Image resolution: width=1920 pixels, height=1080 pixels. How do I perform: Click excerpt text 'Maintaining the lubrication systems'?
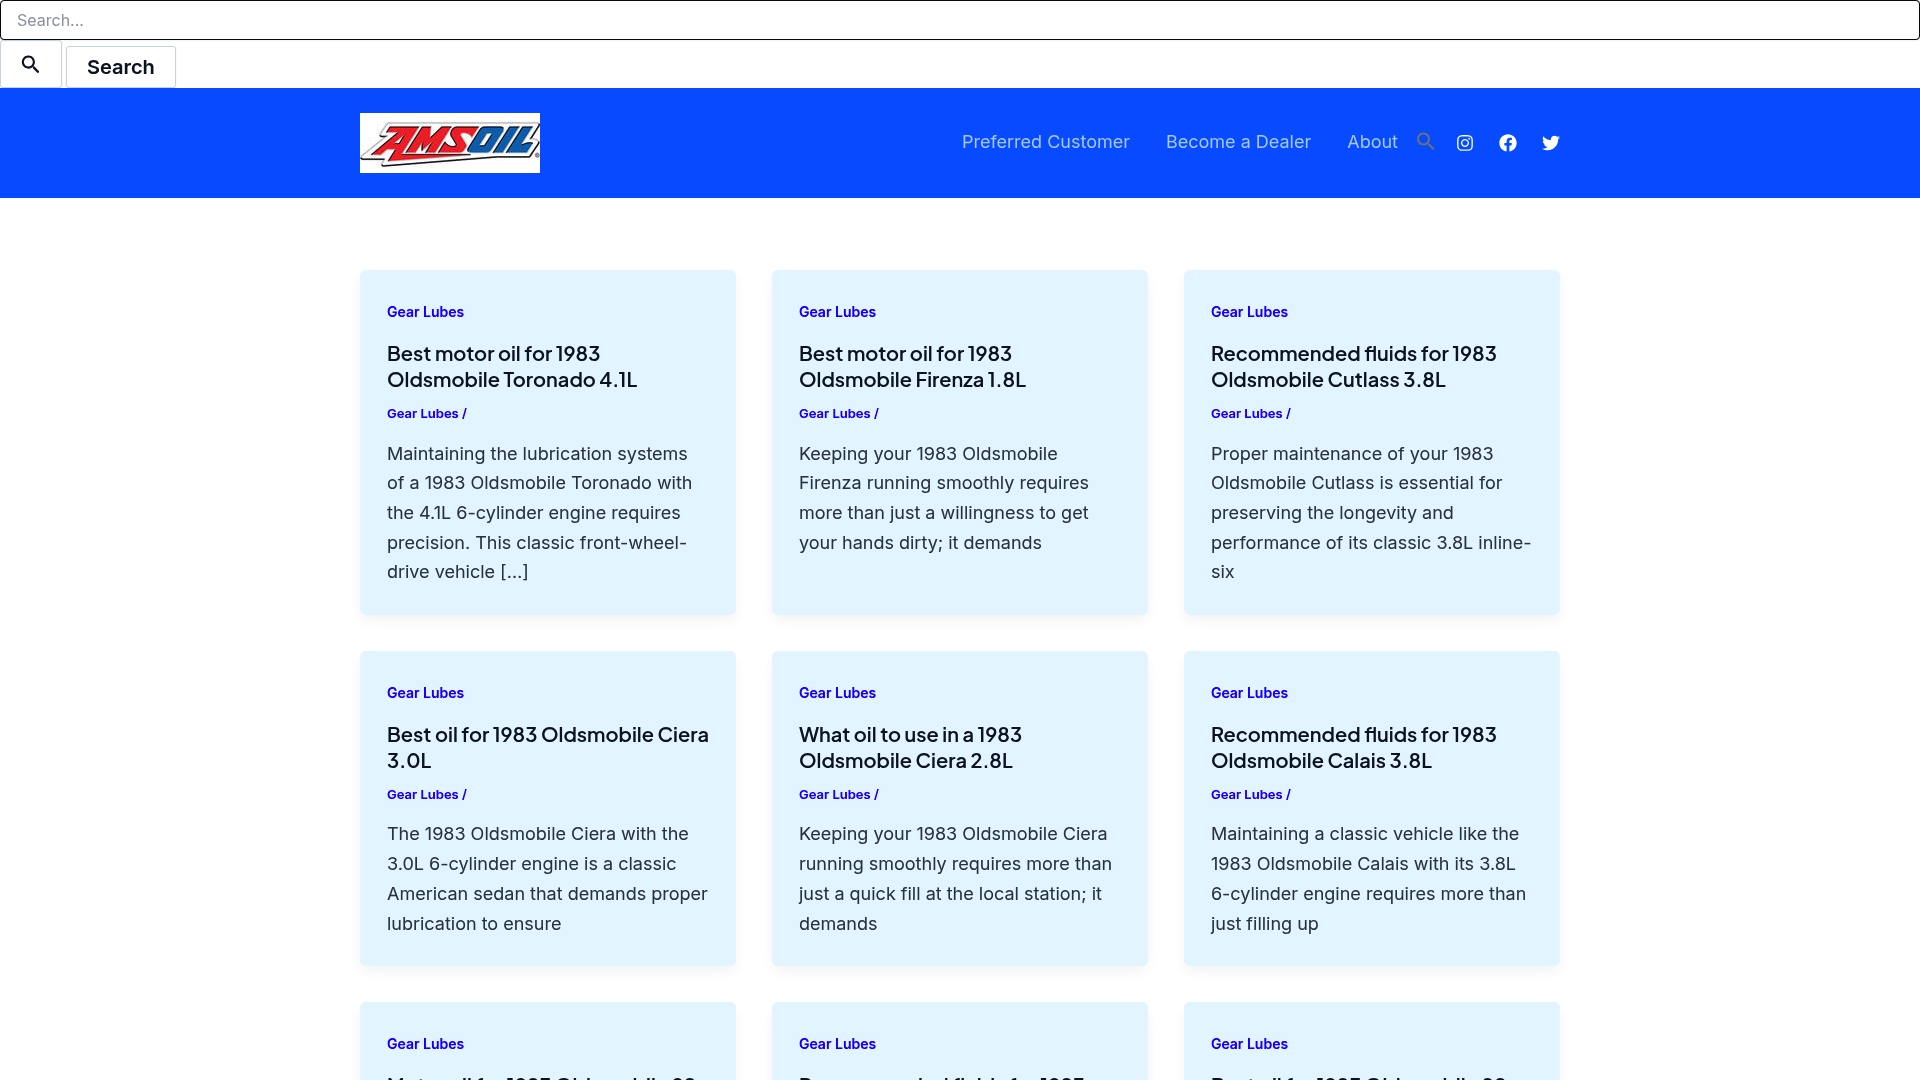pos(537,454)
